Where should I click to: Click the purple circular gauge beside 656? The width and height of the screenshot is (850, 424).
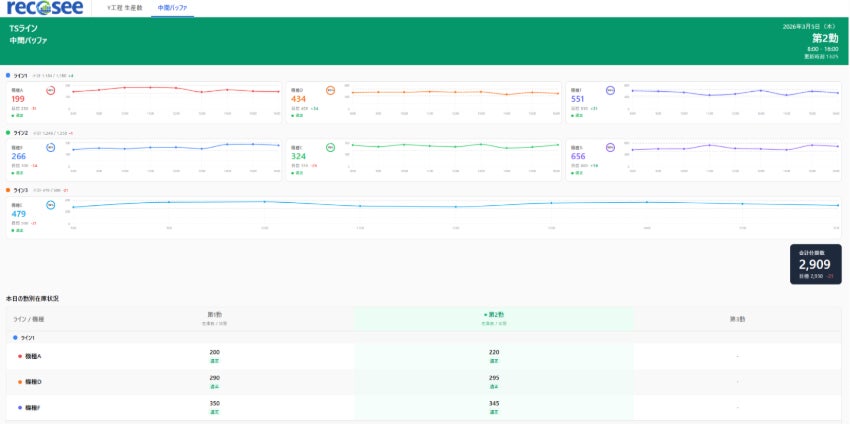[610, 147]
